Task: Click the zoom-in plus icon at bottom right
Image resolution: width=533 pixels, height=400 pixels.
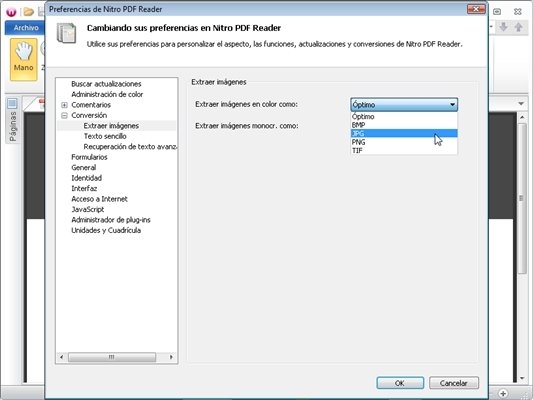Action: pos(503,394)
